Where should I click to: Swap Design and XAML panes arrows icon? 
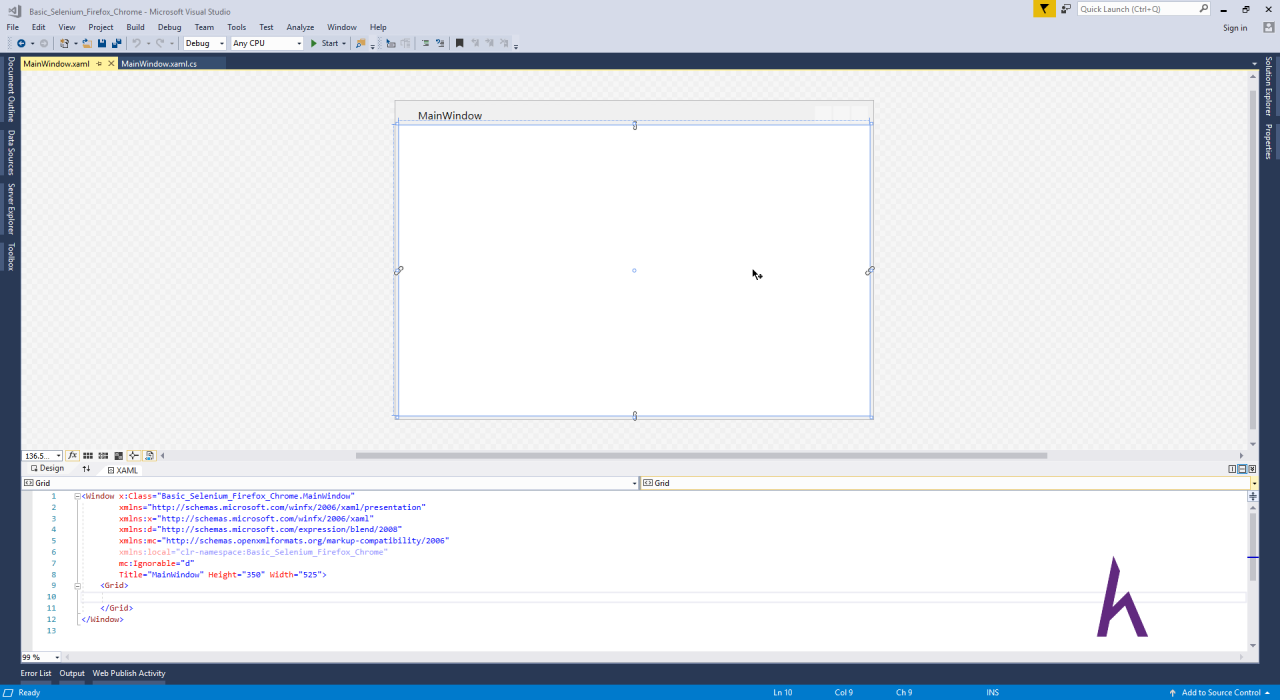86,469
